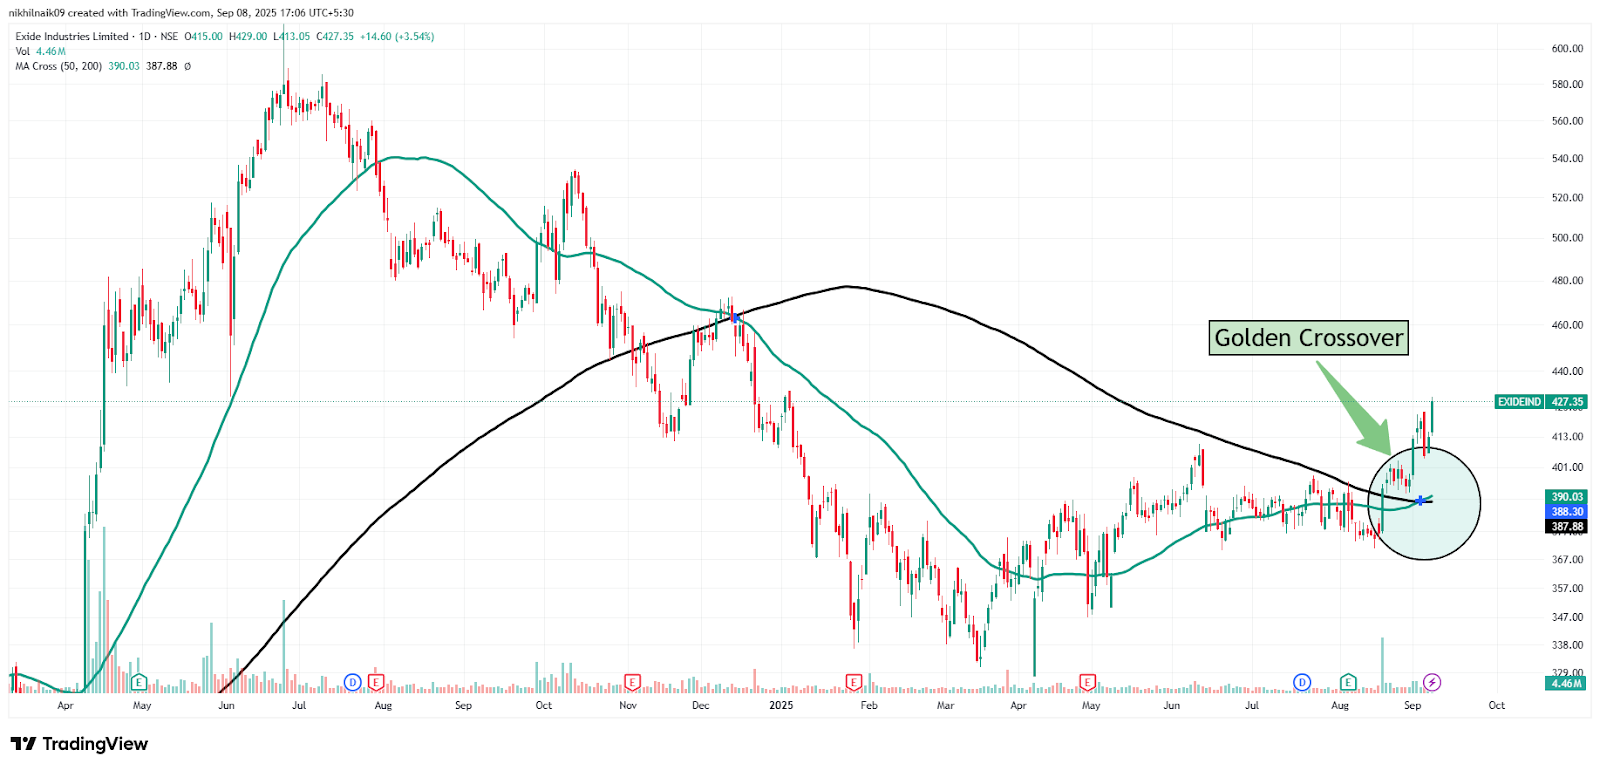Click the blue 388.30 price tag
This screenshot has width=1600, height=770.
click(x=1566, y=512)
